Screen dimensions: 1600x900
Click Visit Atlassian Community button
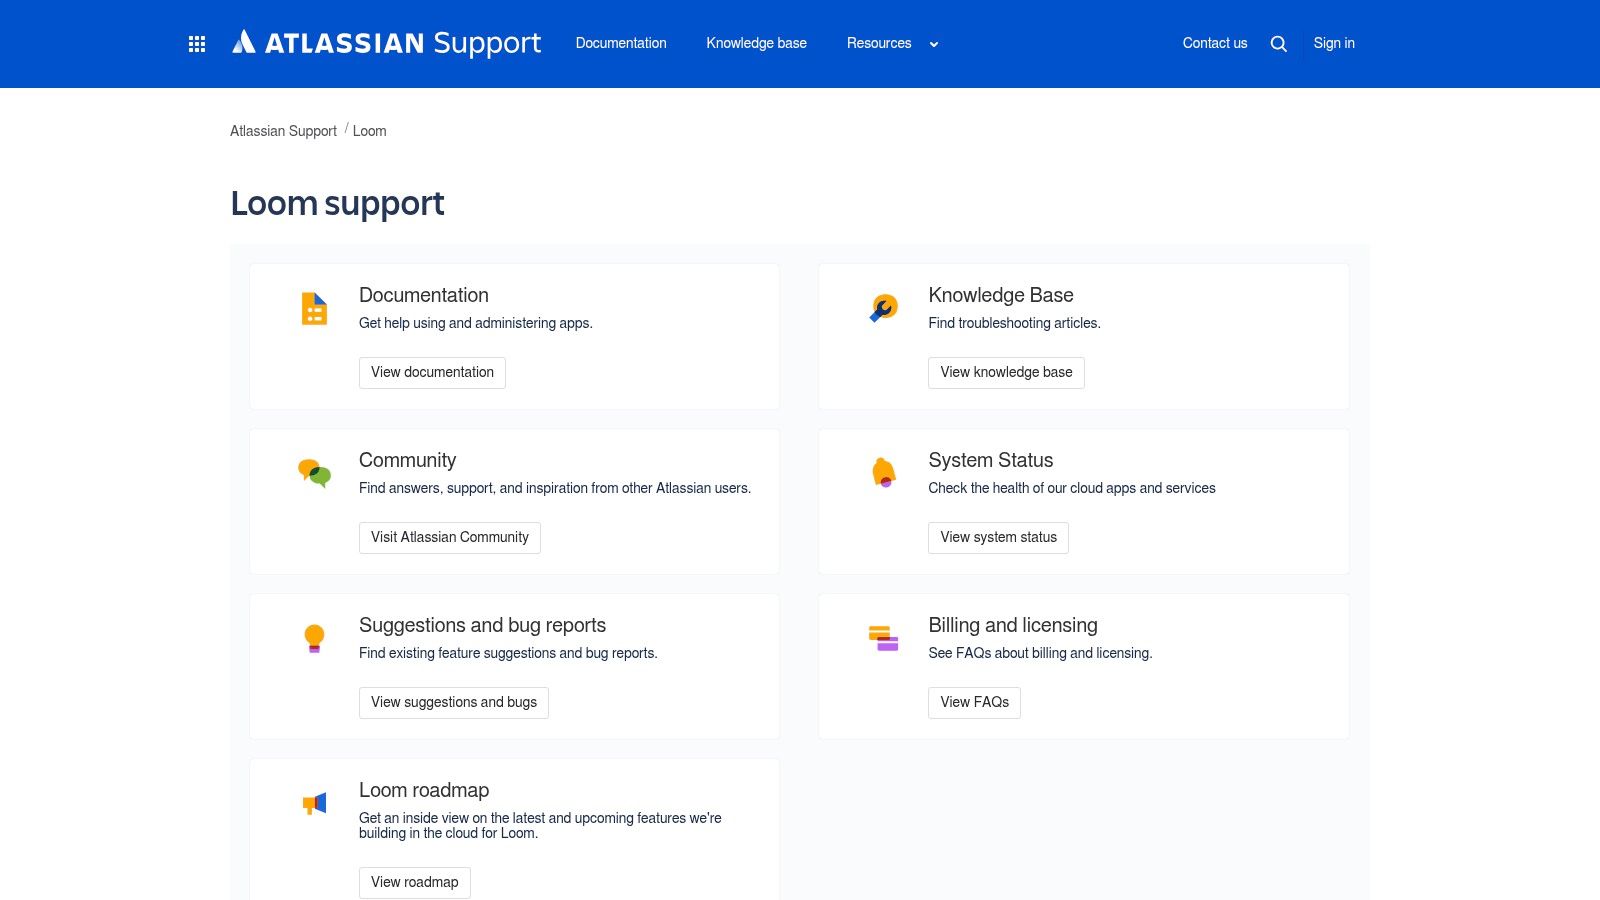[x=450, y=537]
